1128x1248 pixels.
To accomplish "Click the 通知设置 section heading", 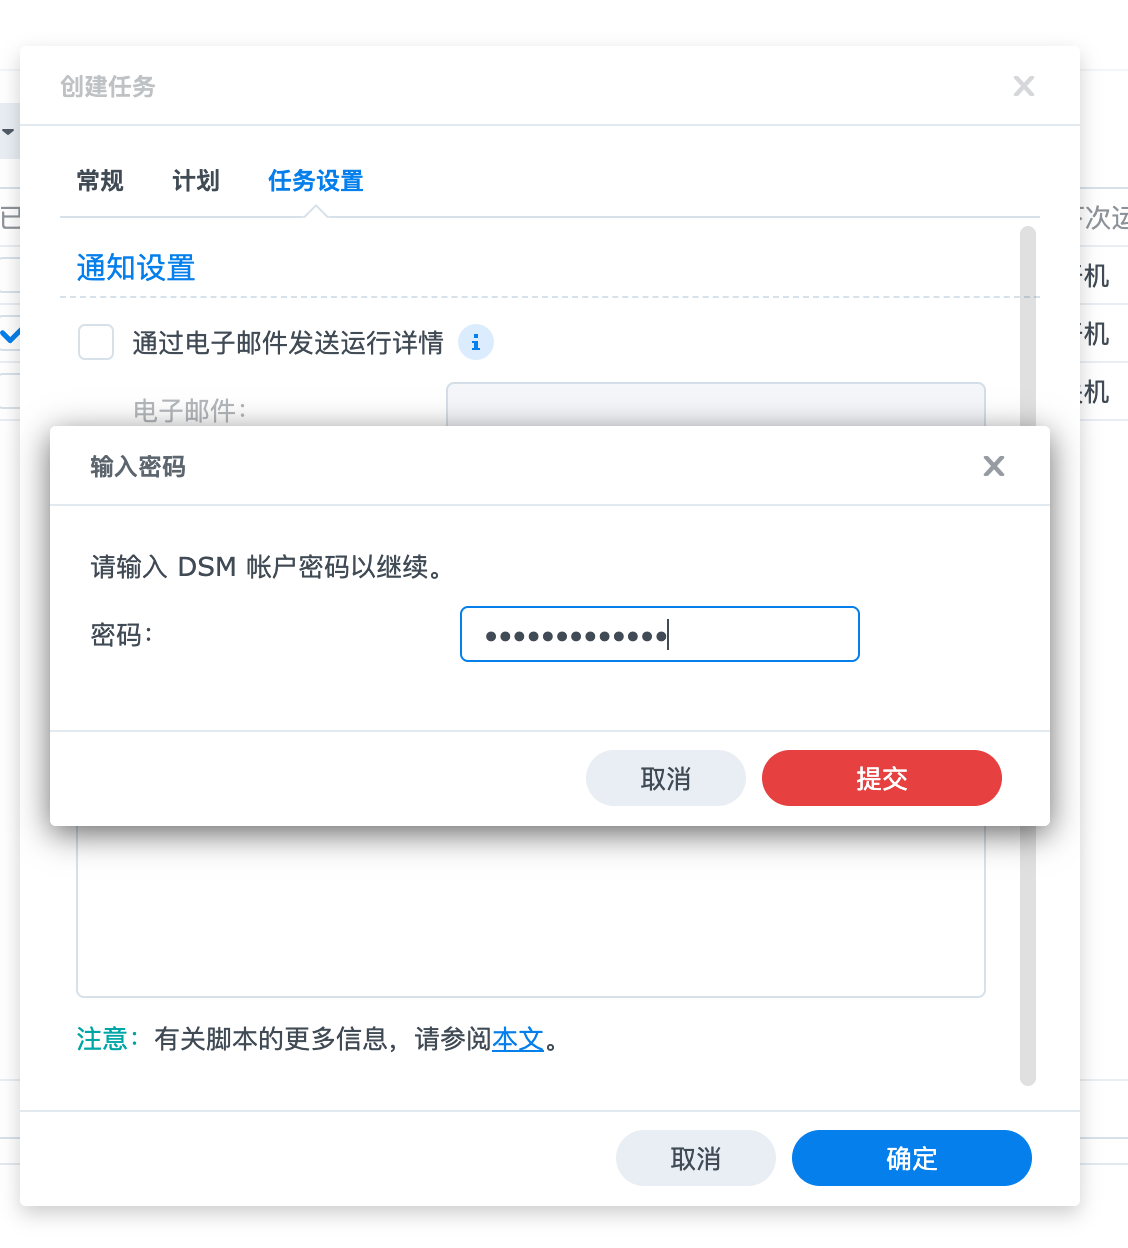I will tap(136, 268).
